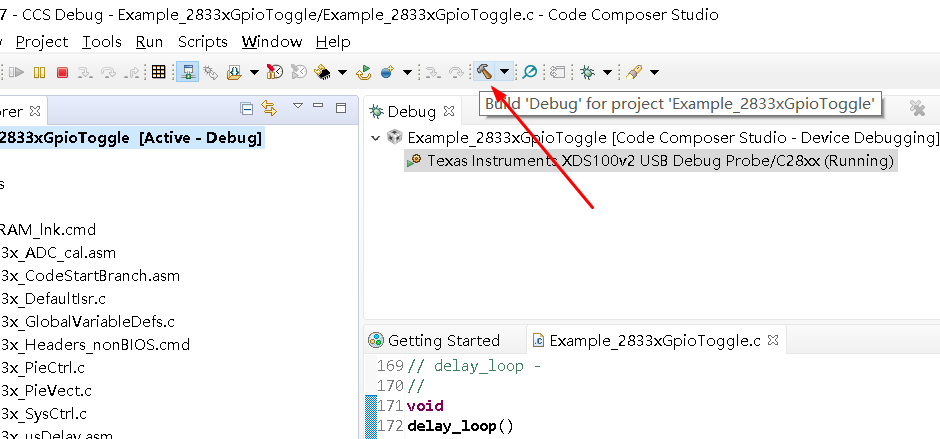Select the ADC_cal.asm file
Screen dimensions: 940x439
click(58, 252)
